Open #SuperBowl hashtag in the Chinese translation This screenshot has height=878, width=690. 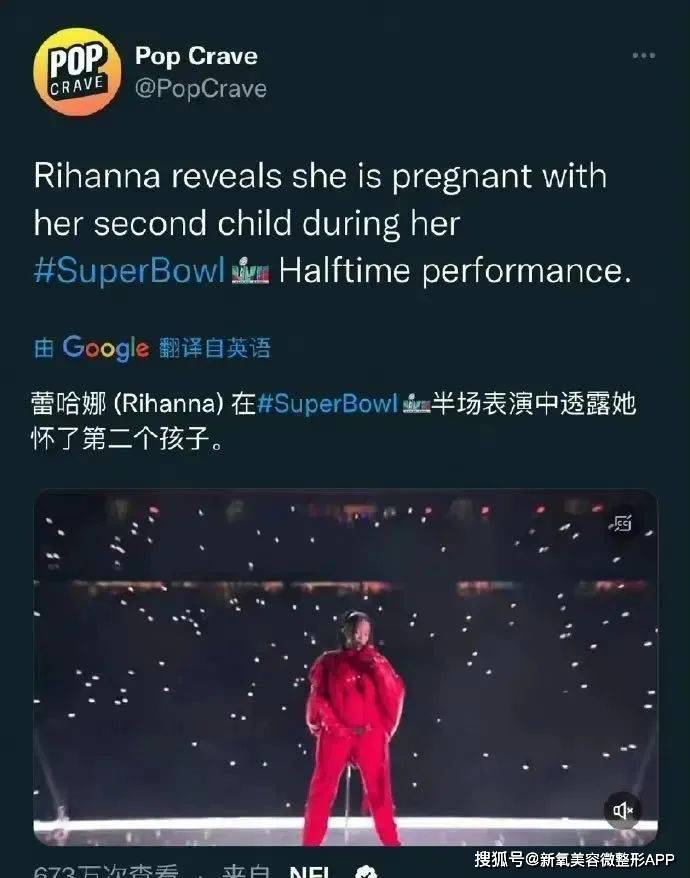click(x=328, y=403)
